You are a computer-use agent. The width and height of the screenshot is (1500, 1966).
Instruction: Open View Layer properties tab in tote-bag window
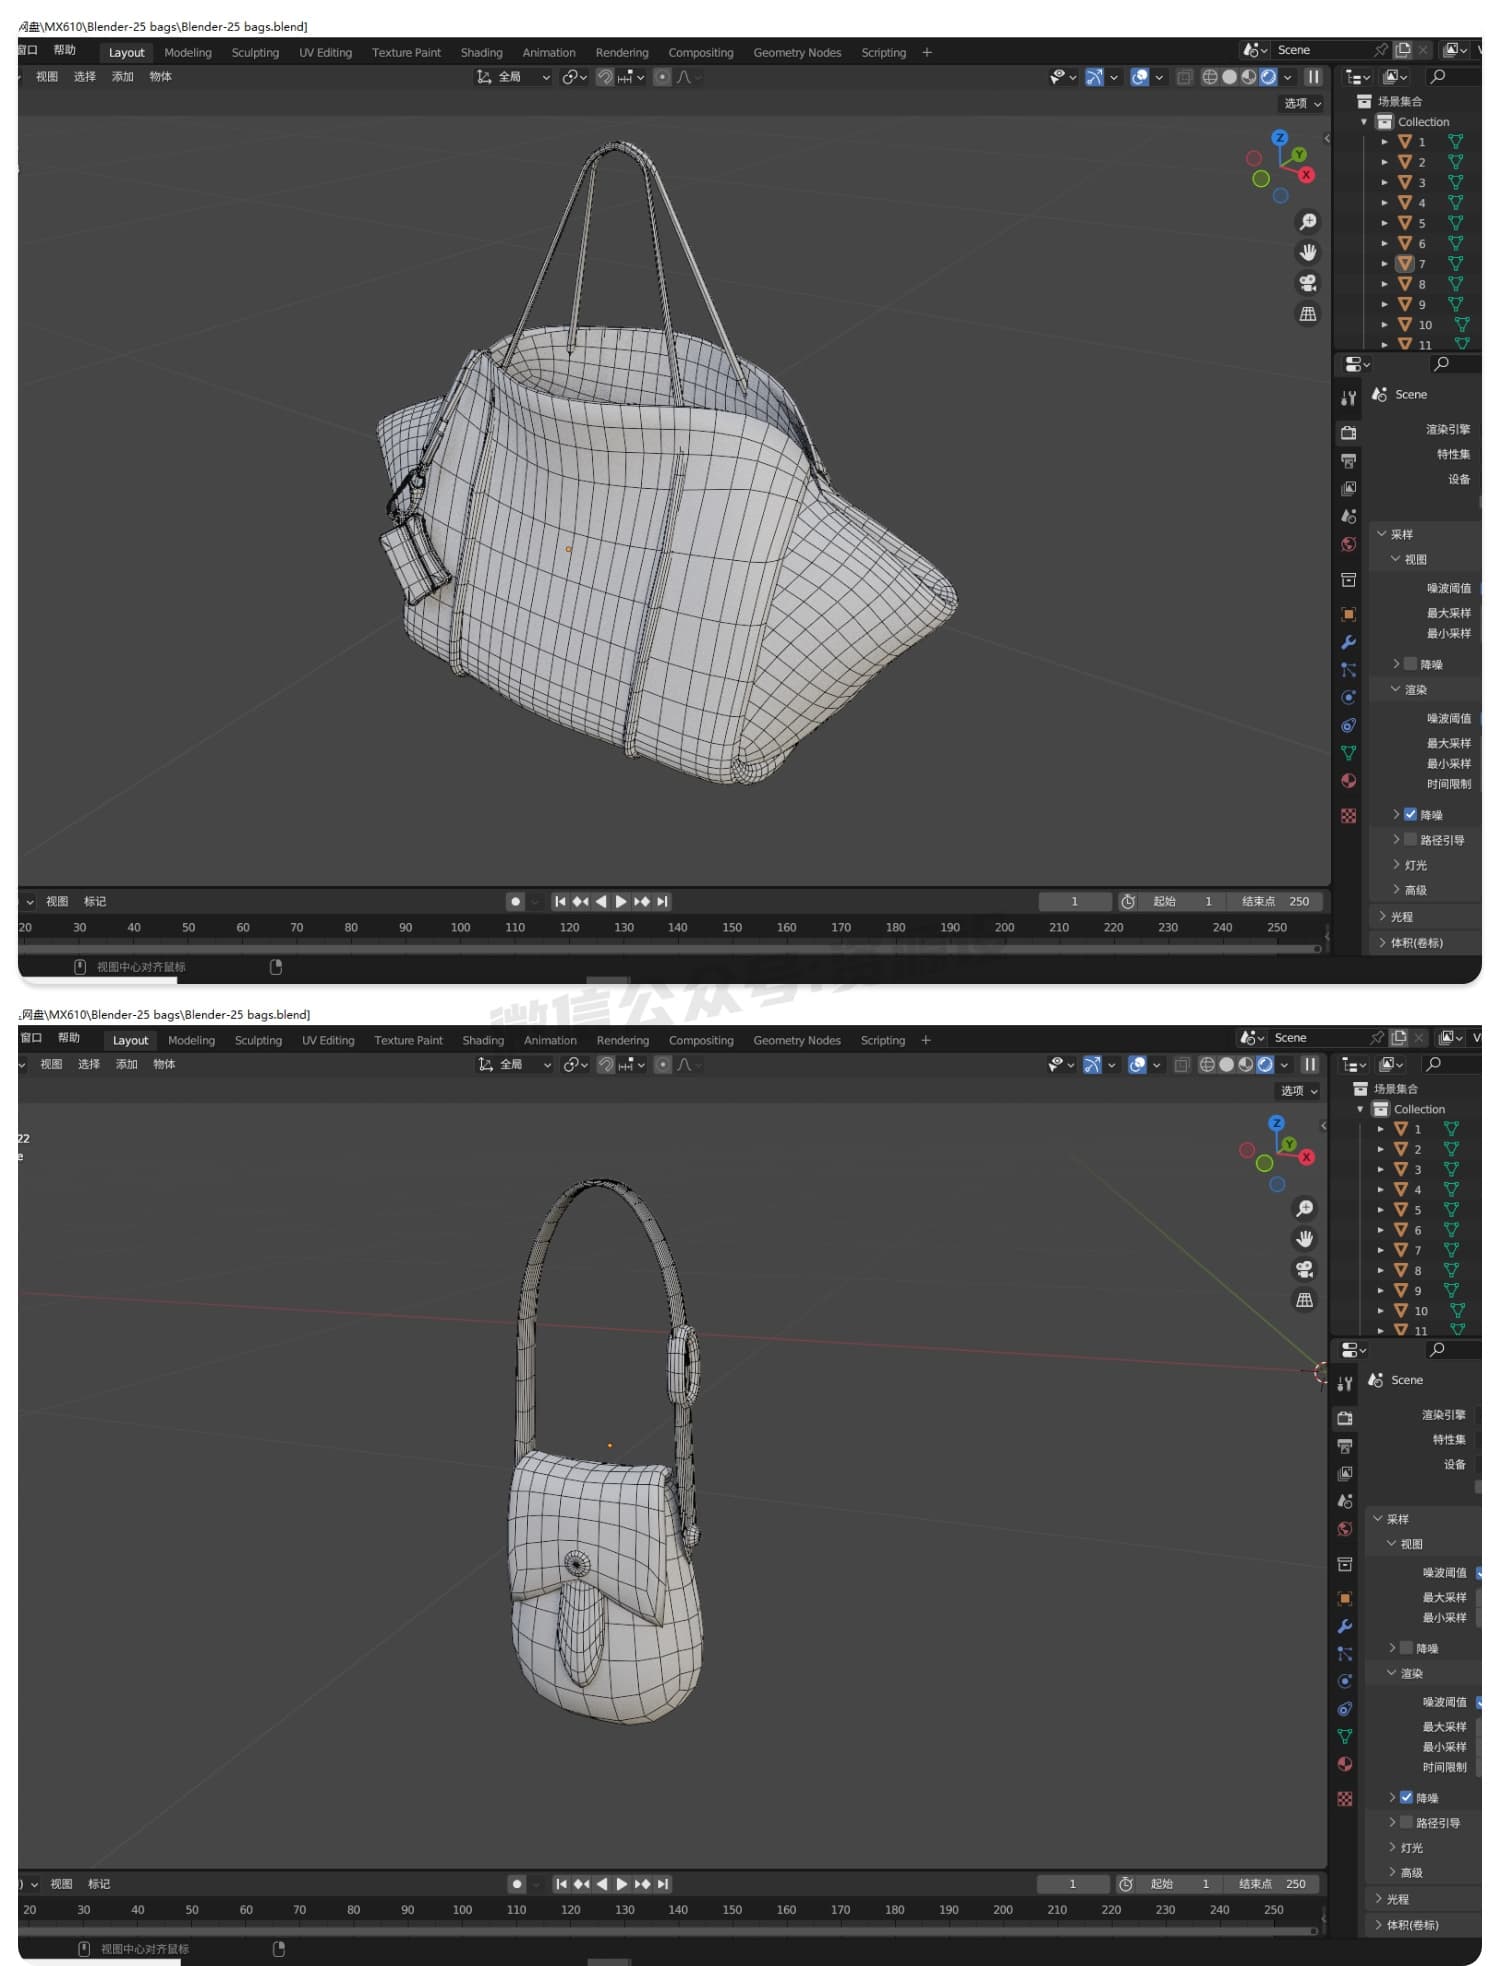click(x=1348, y=488)
